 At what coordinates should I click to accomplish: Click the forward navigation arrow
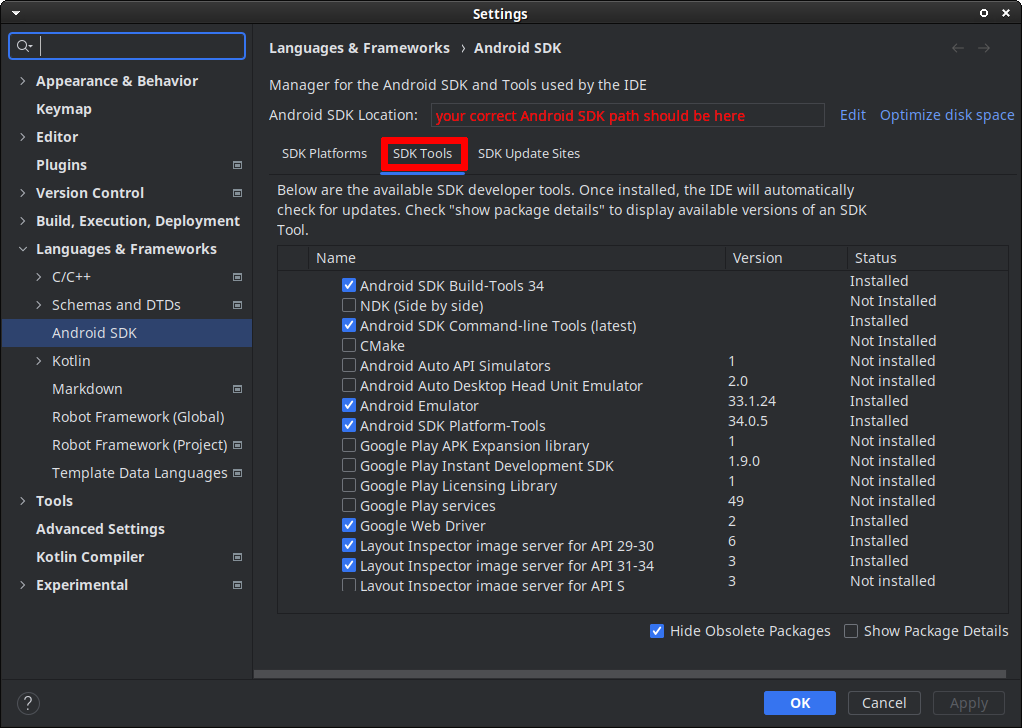[984, 48]
